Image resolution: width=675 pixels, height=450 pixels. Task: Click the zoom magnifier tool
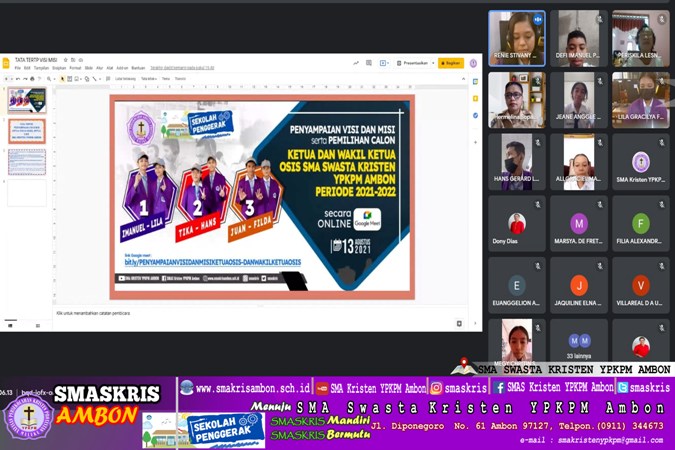[49, 79]
